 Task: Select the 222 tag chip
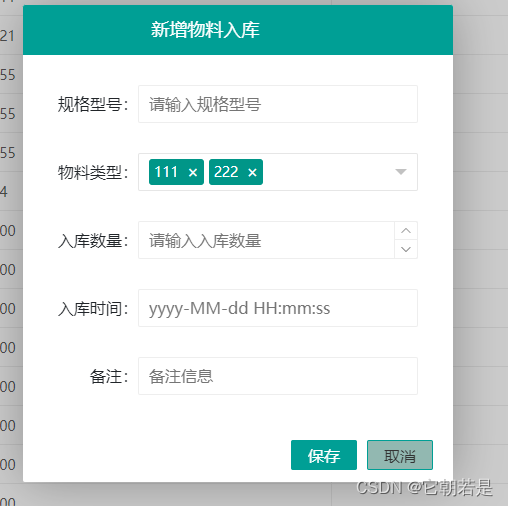[236, 172]
